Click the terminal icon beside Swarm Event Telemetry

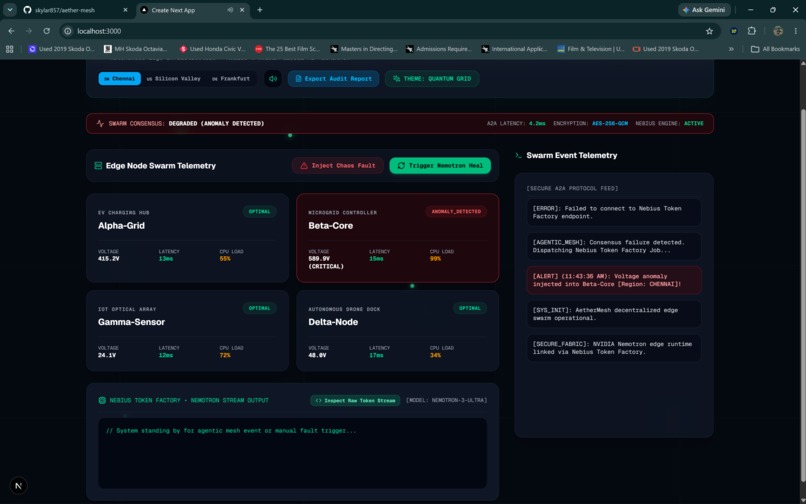click(x=518, y=155)
